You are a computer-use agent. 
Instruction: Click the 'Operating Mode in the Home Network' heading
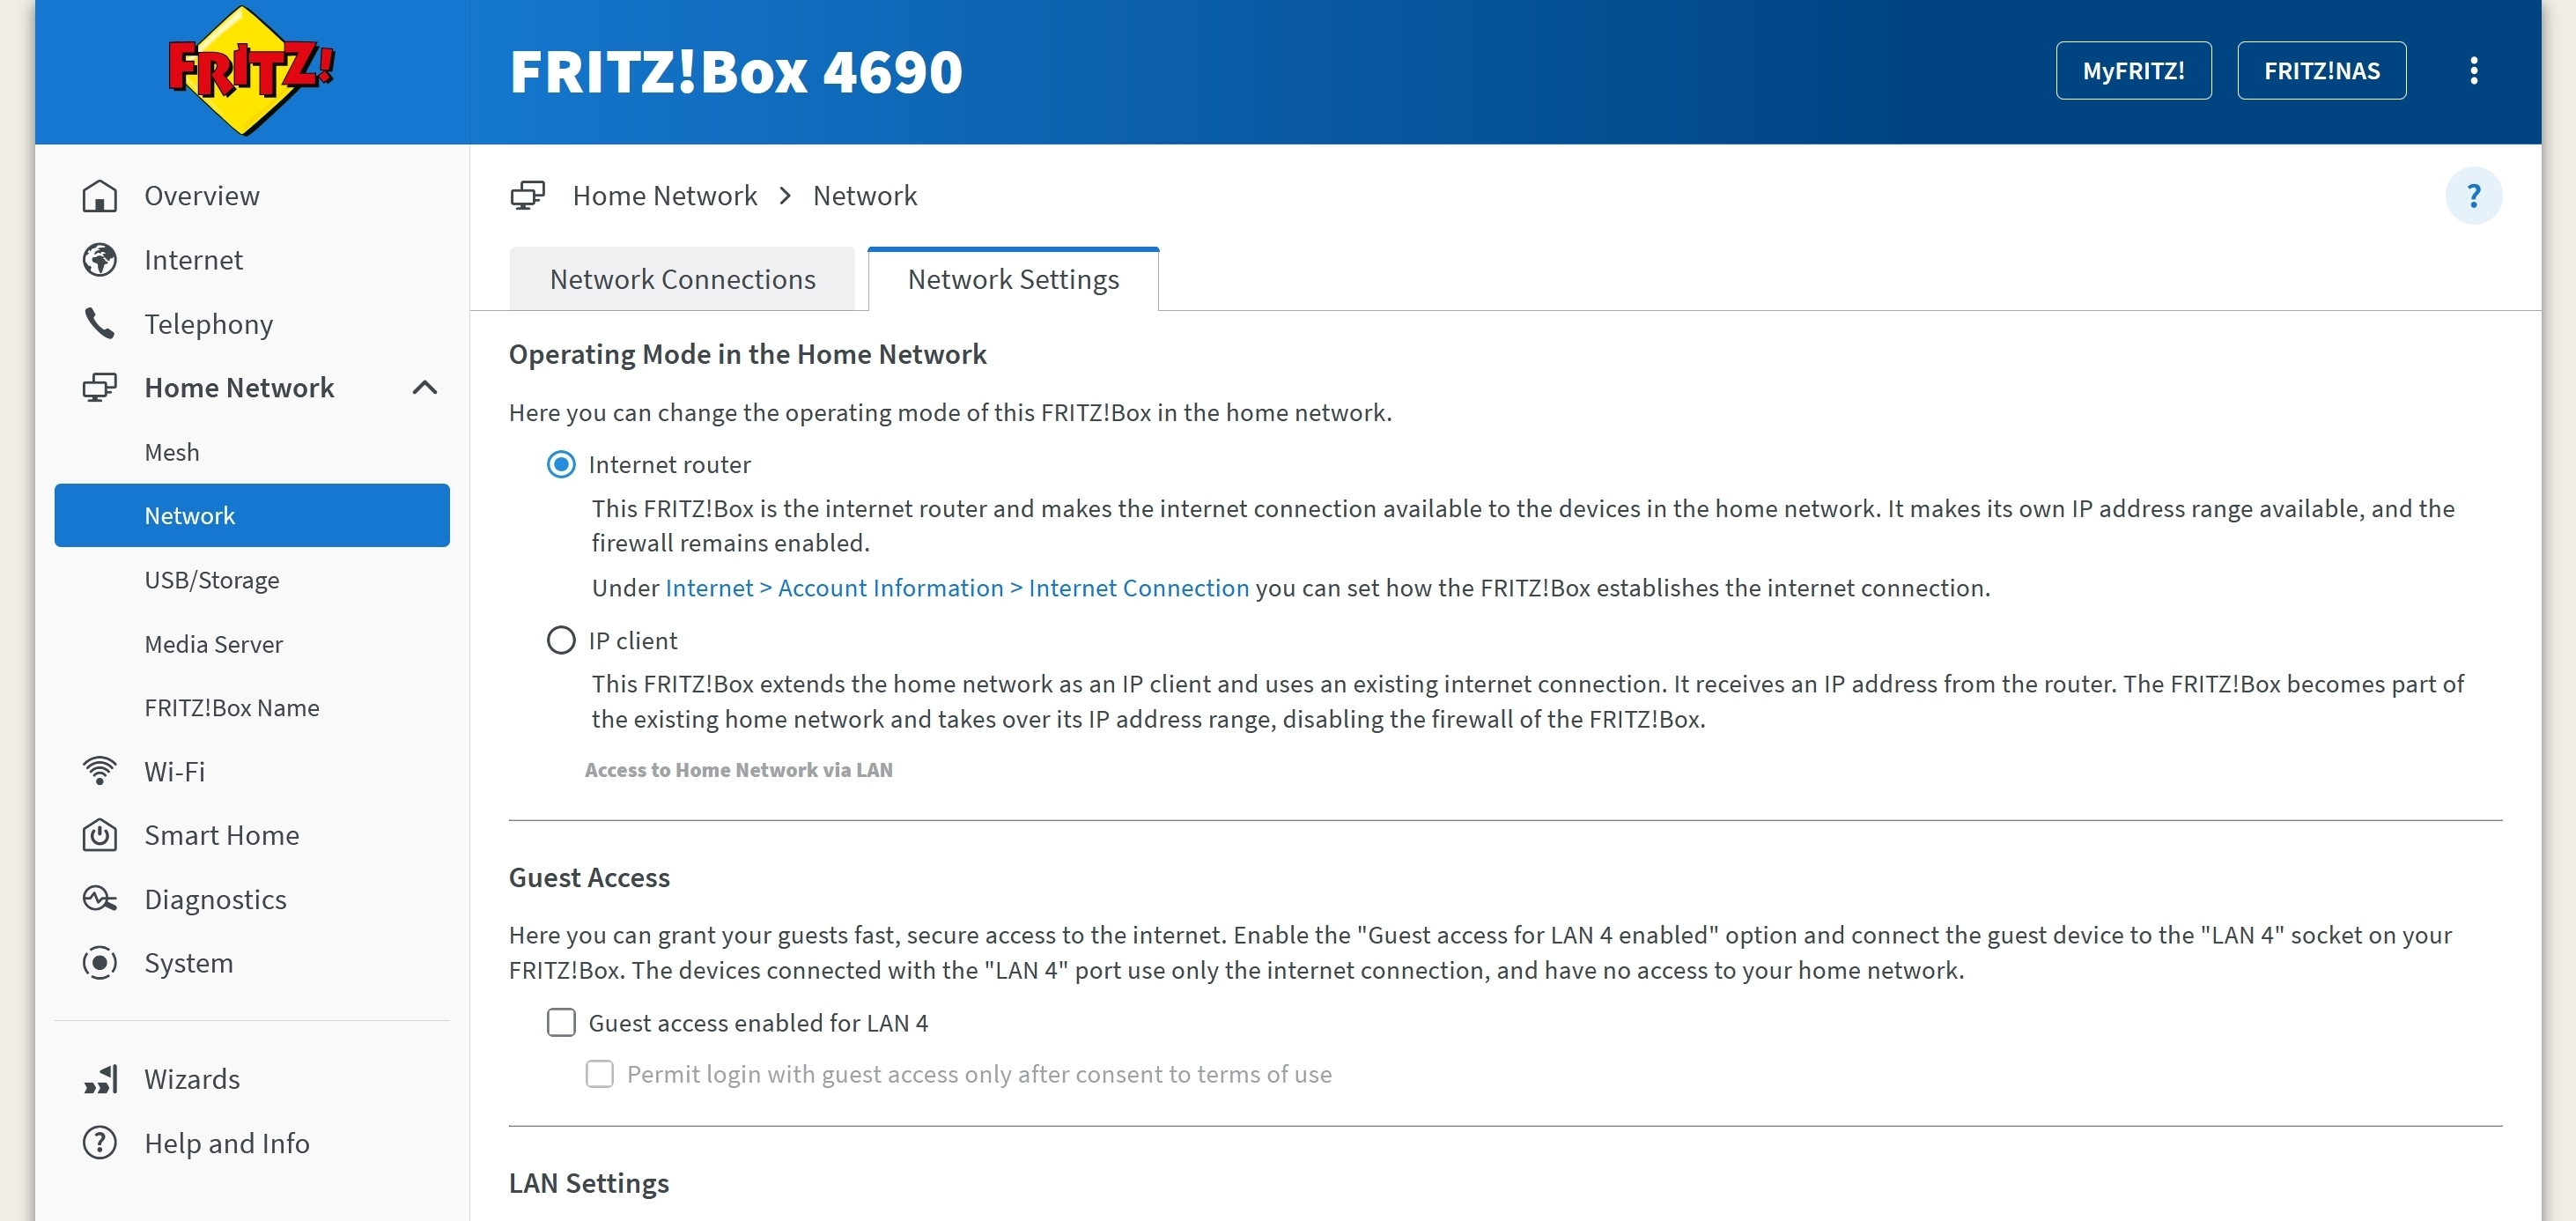pos(747,355)
